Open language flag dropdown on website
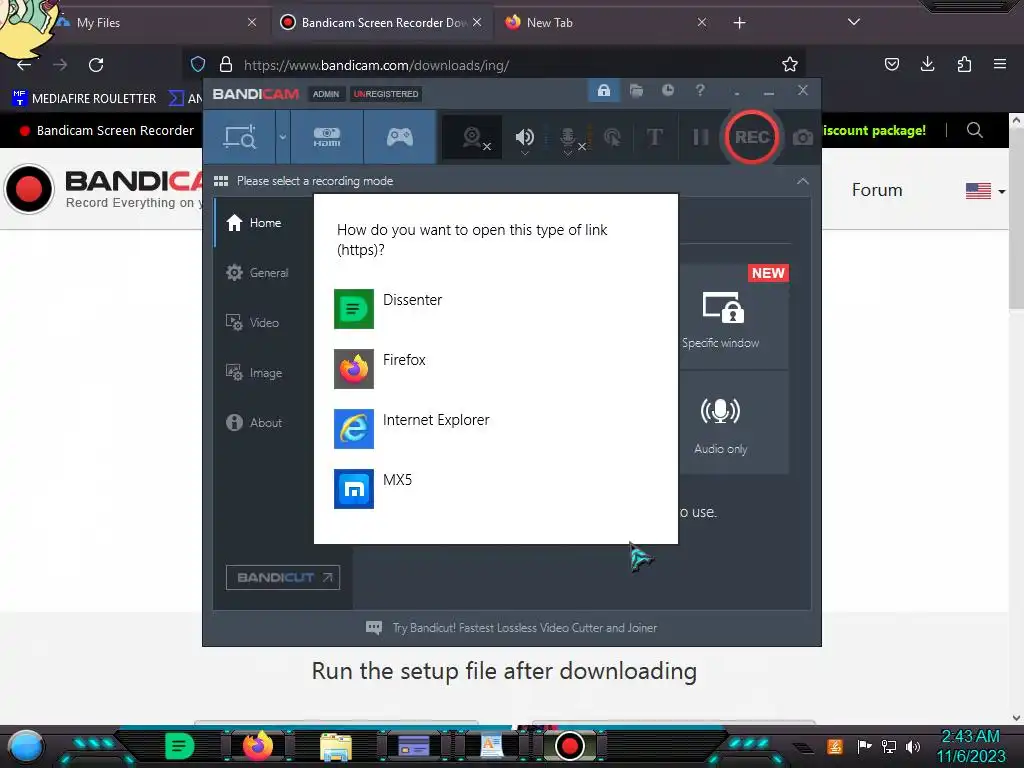 pyautogui.click(x=985, y=191)
